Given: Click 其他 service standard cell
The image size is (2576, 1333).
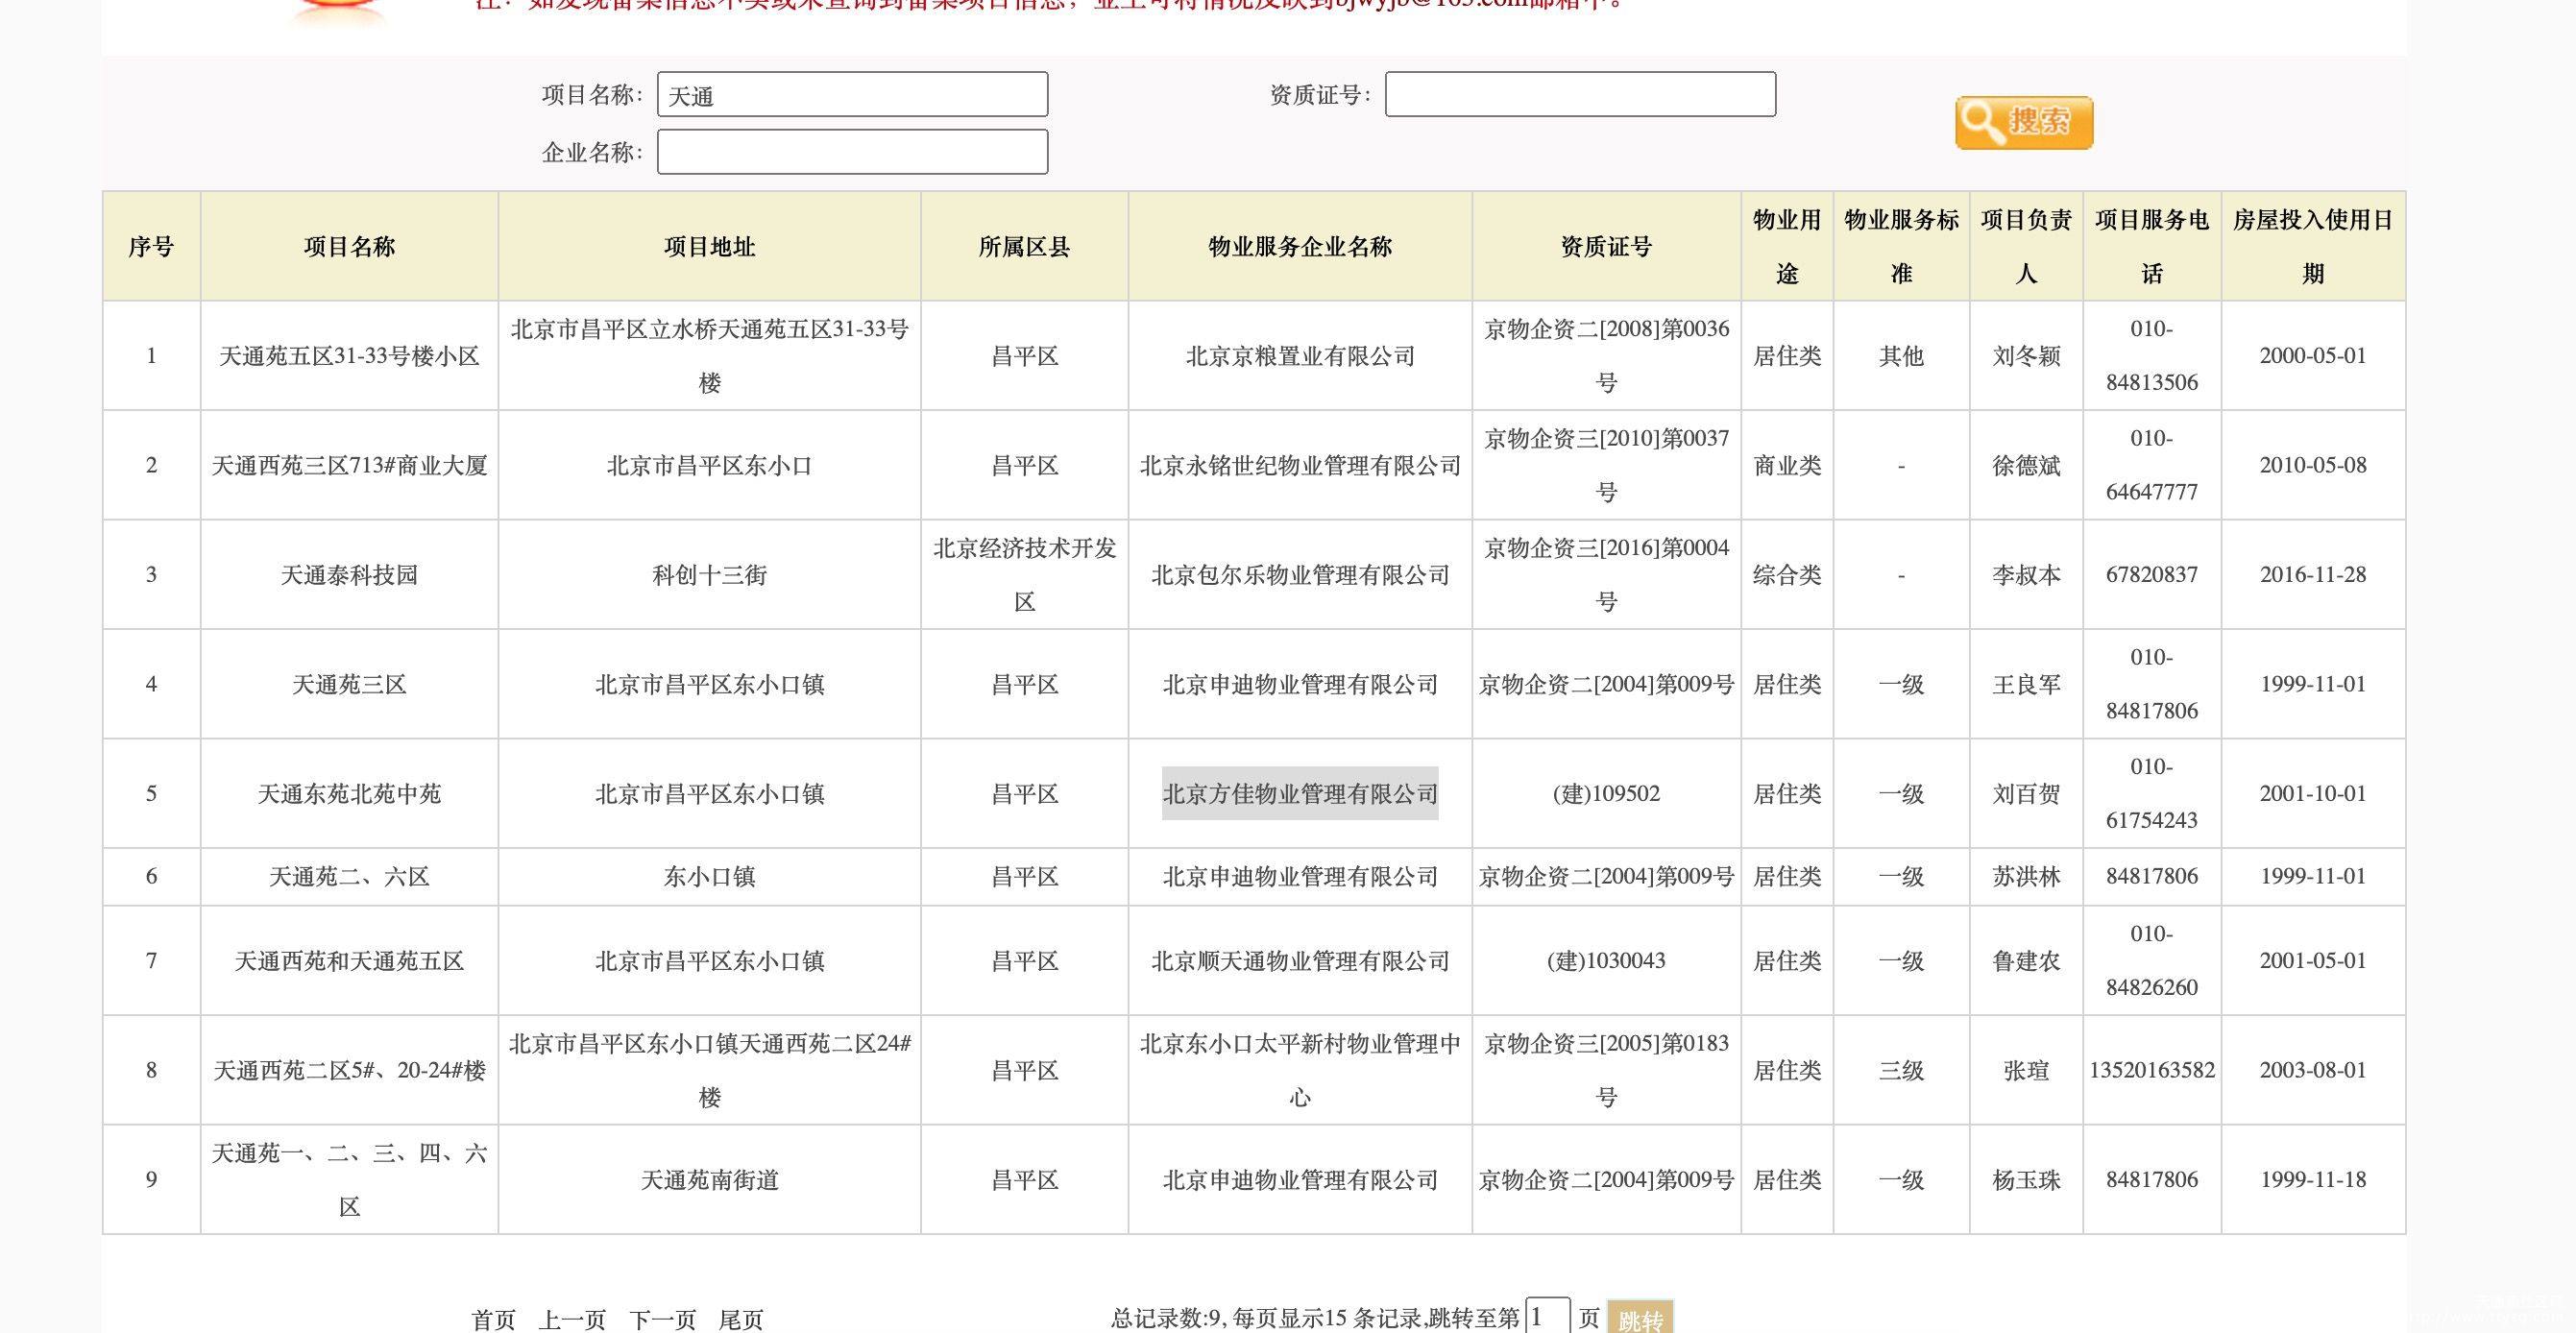Looking at the screenshot, I should tap(1901, 356).
